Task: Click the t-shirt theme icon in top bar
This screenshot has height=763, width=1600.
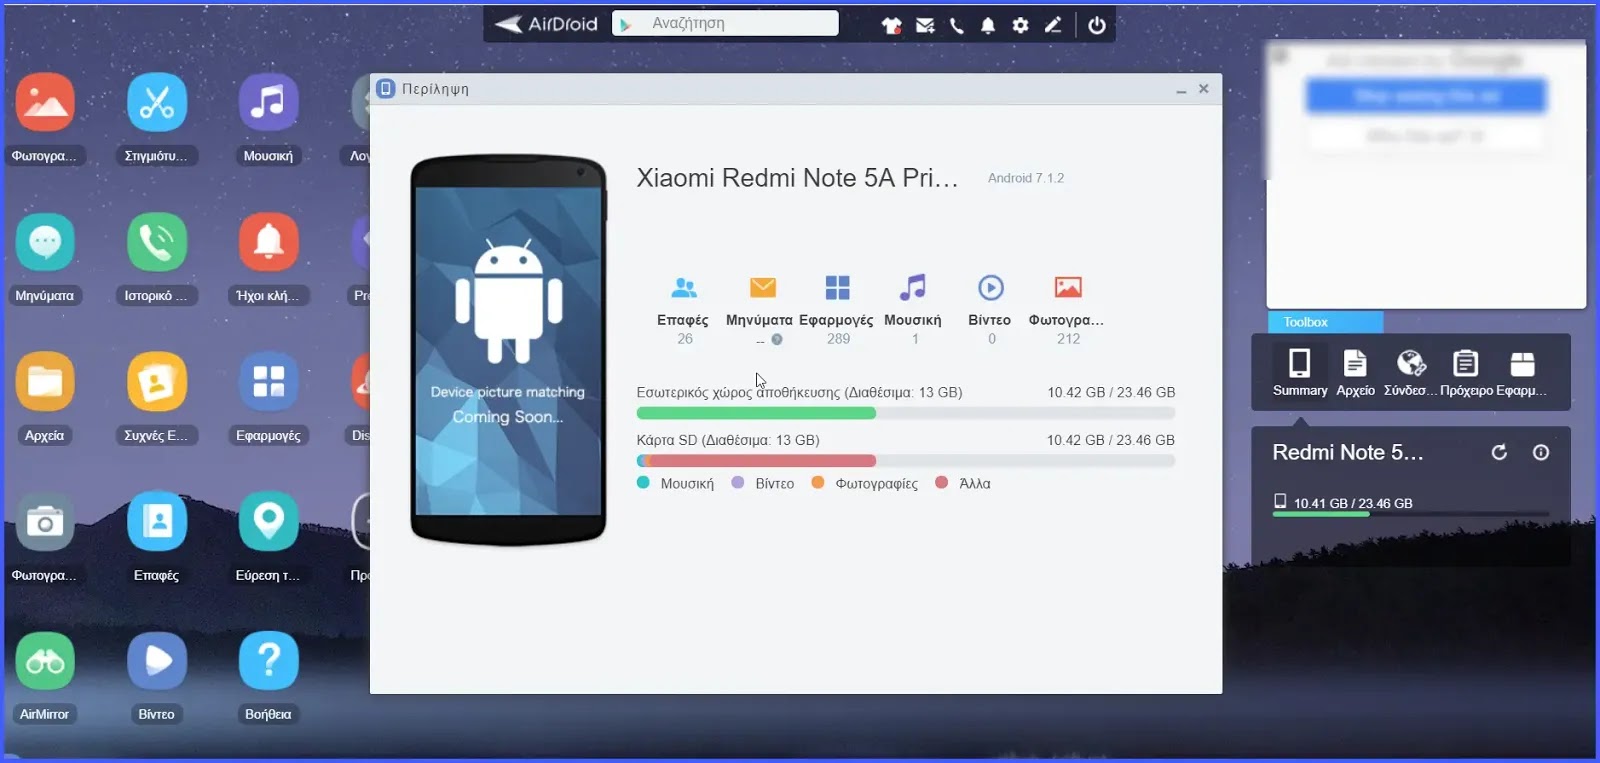Action: [x=891, y=25]
